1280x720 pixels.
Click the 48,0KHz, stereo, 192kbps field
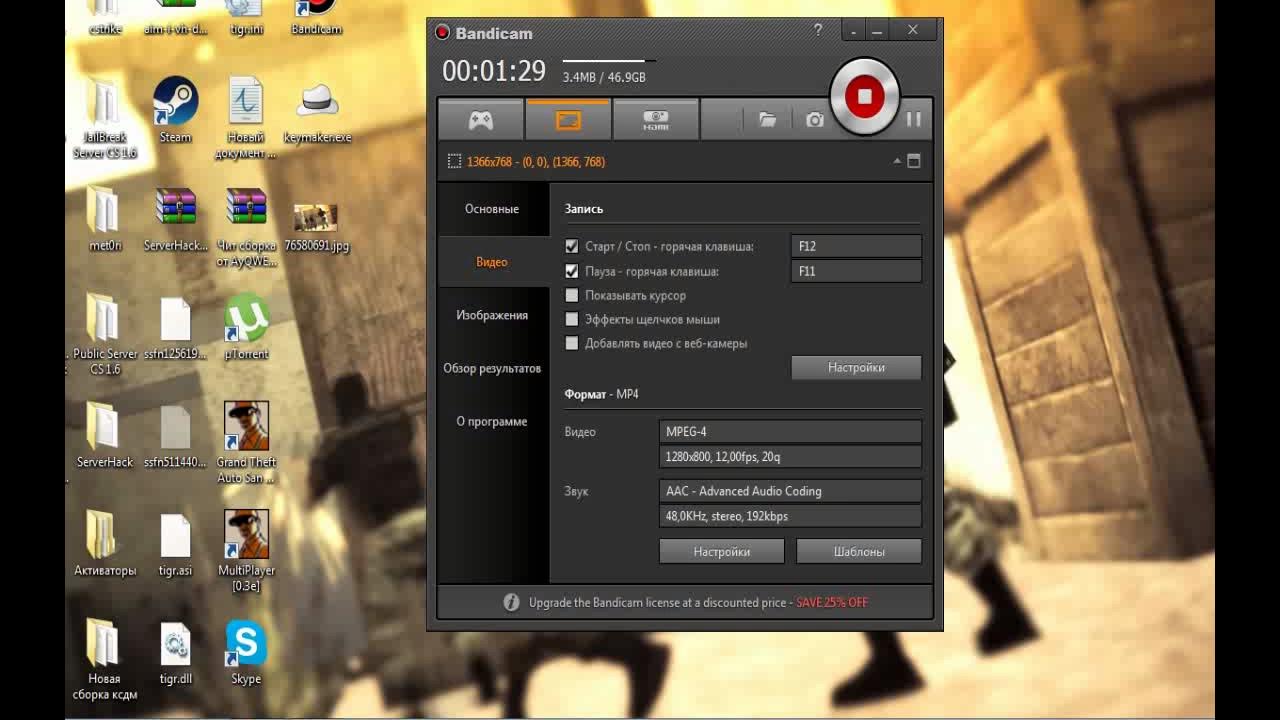coord(790,516)
